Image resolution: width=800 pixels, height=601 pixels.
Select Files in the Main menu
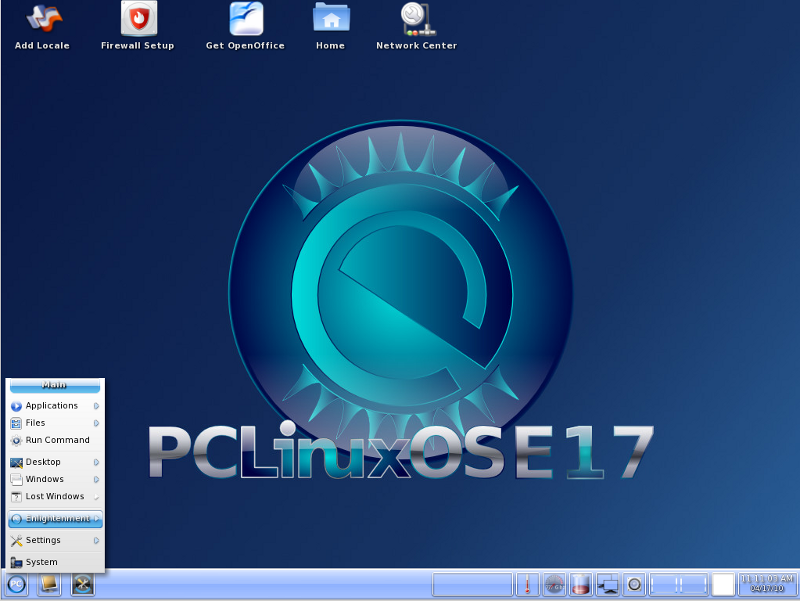point(35,423)
